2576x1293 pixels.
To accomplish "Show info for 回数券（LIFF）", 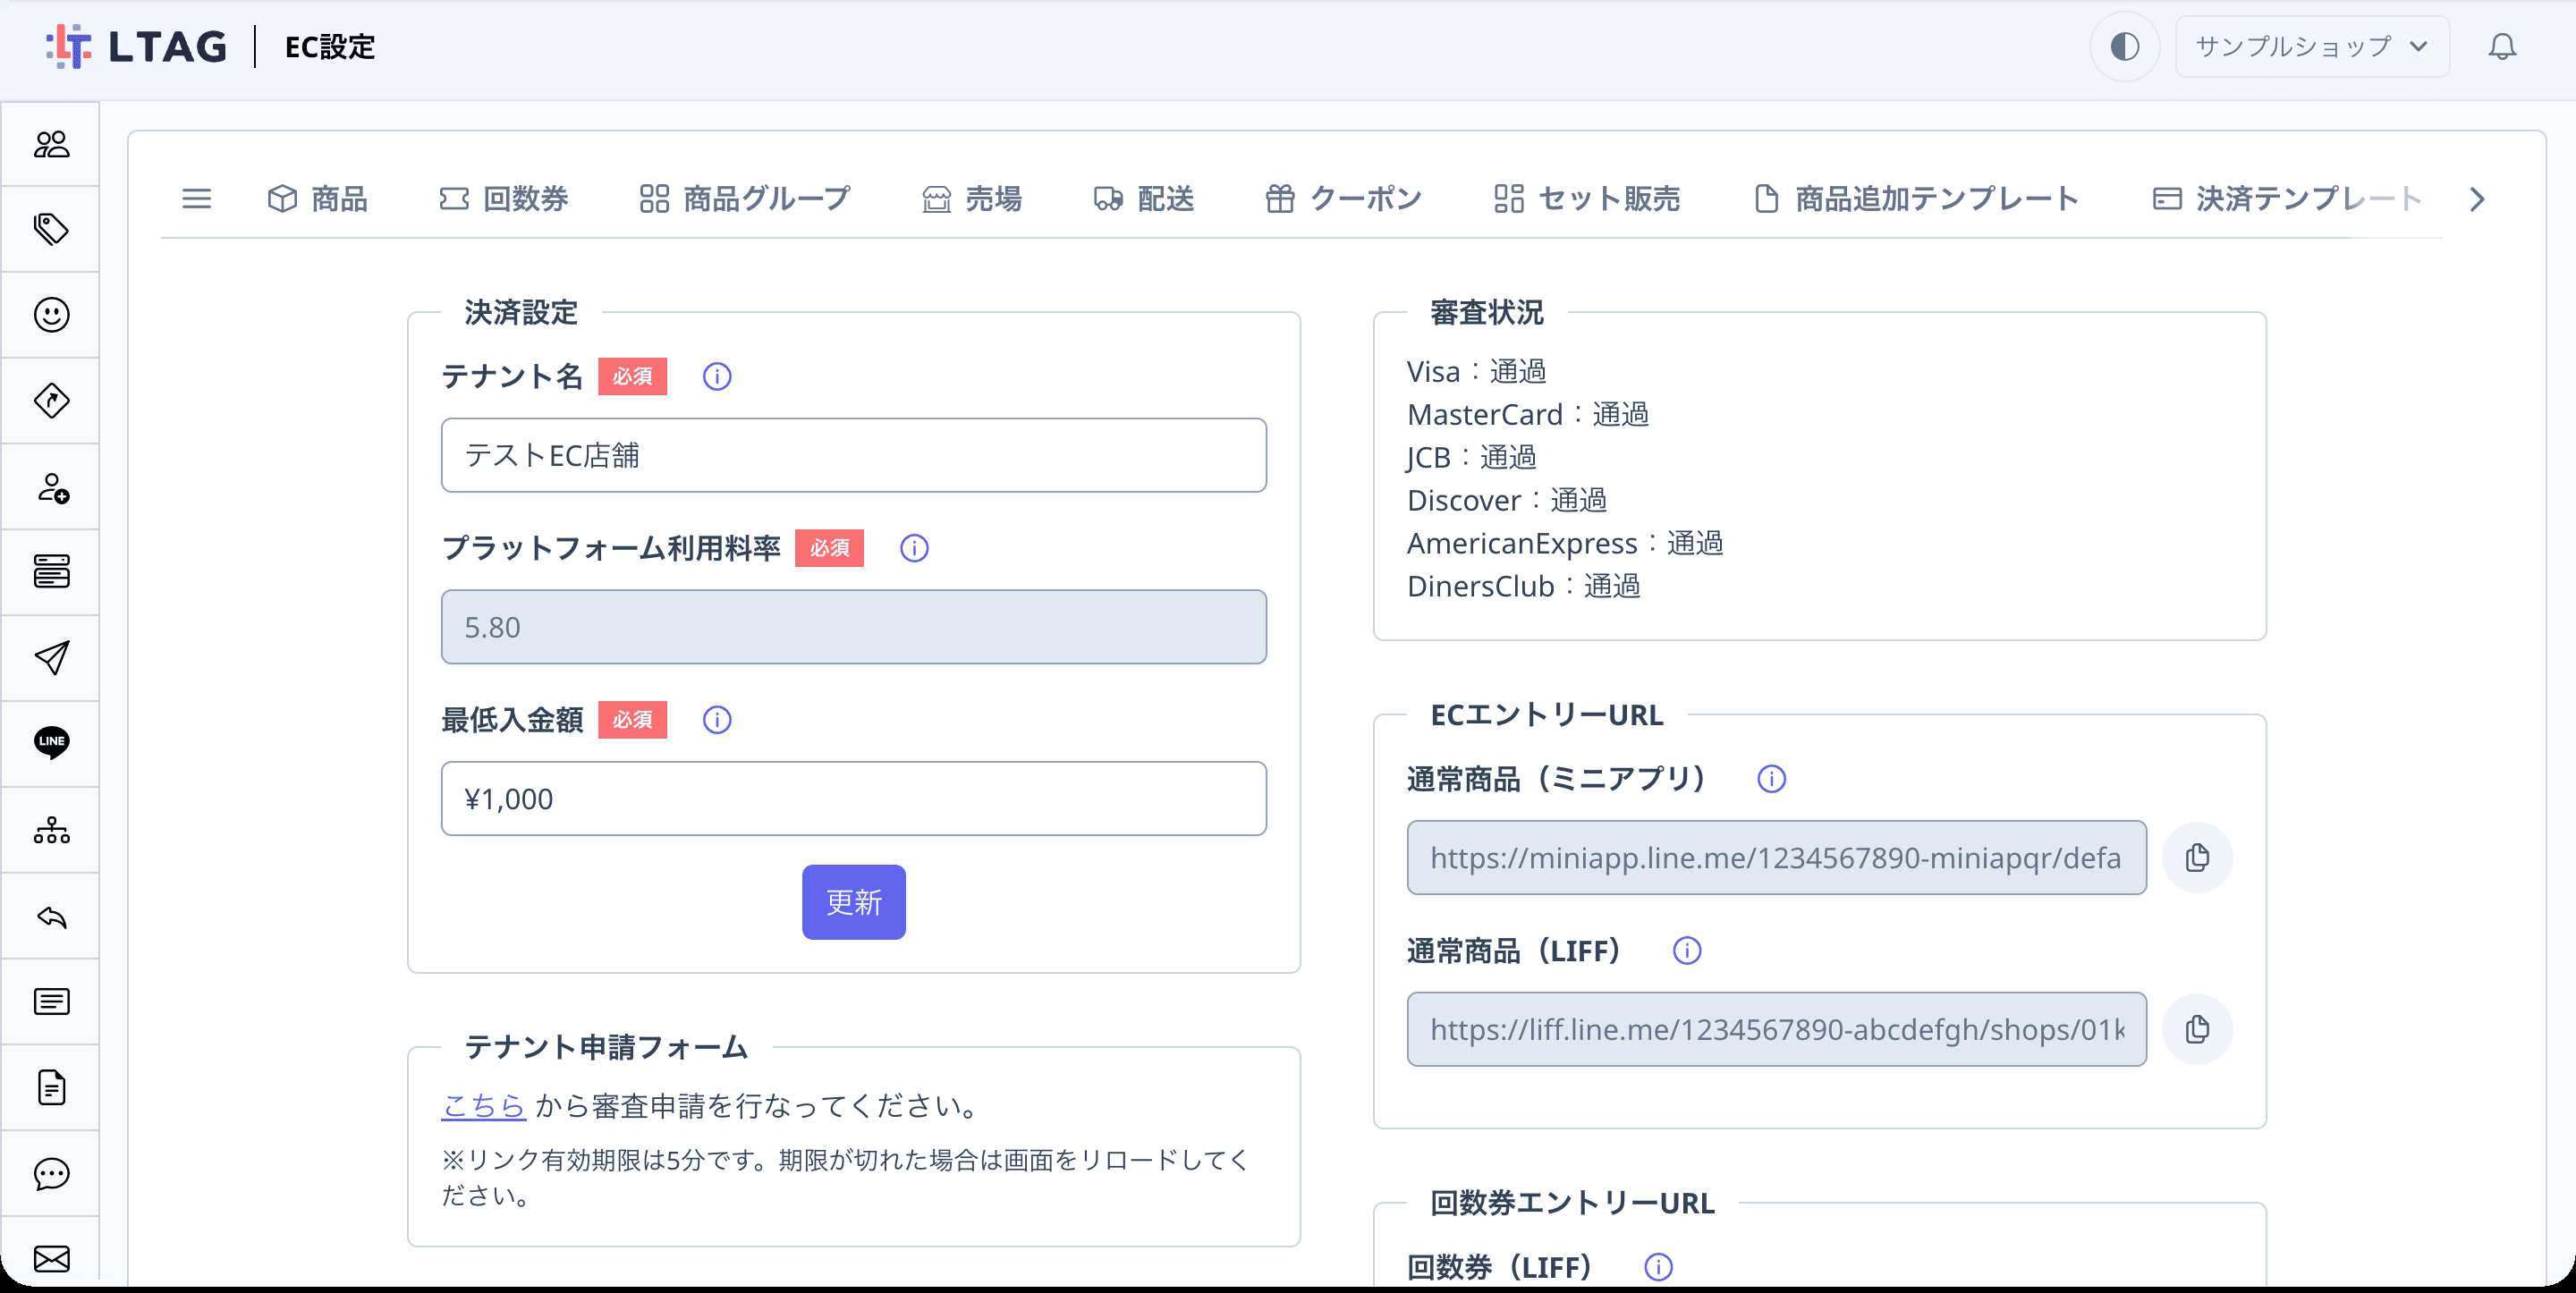I will (x=1658, y=1267).
